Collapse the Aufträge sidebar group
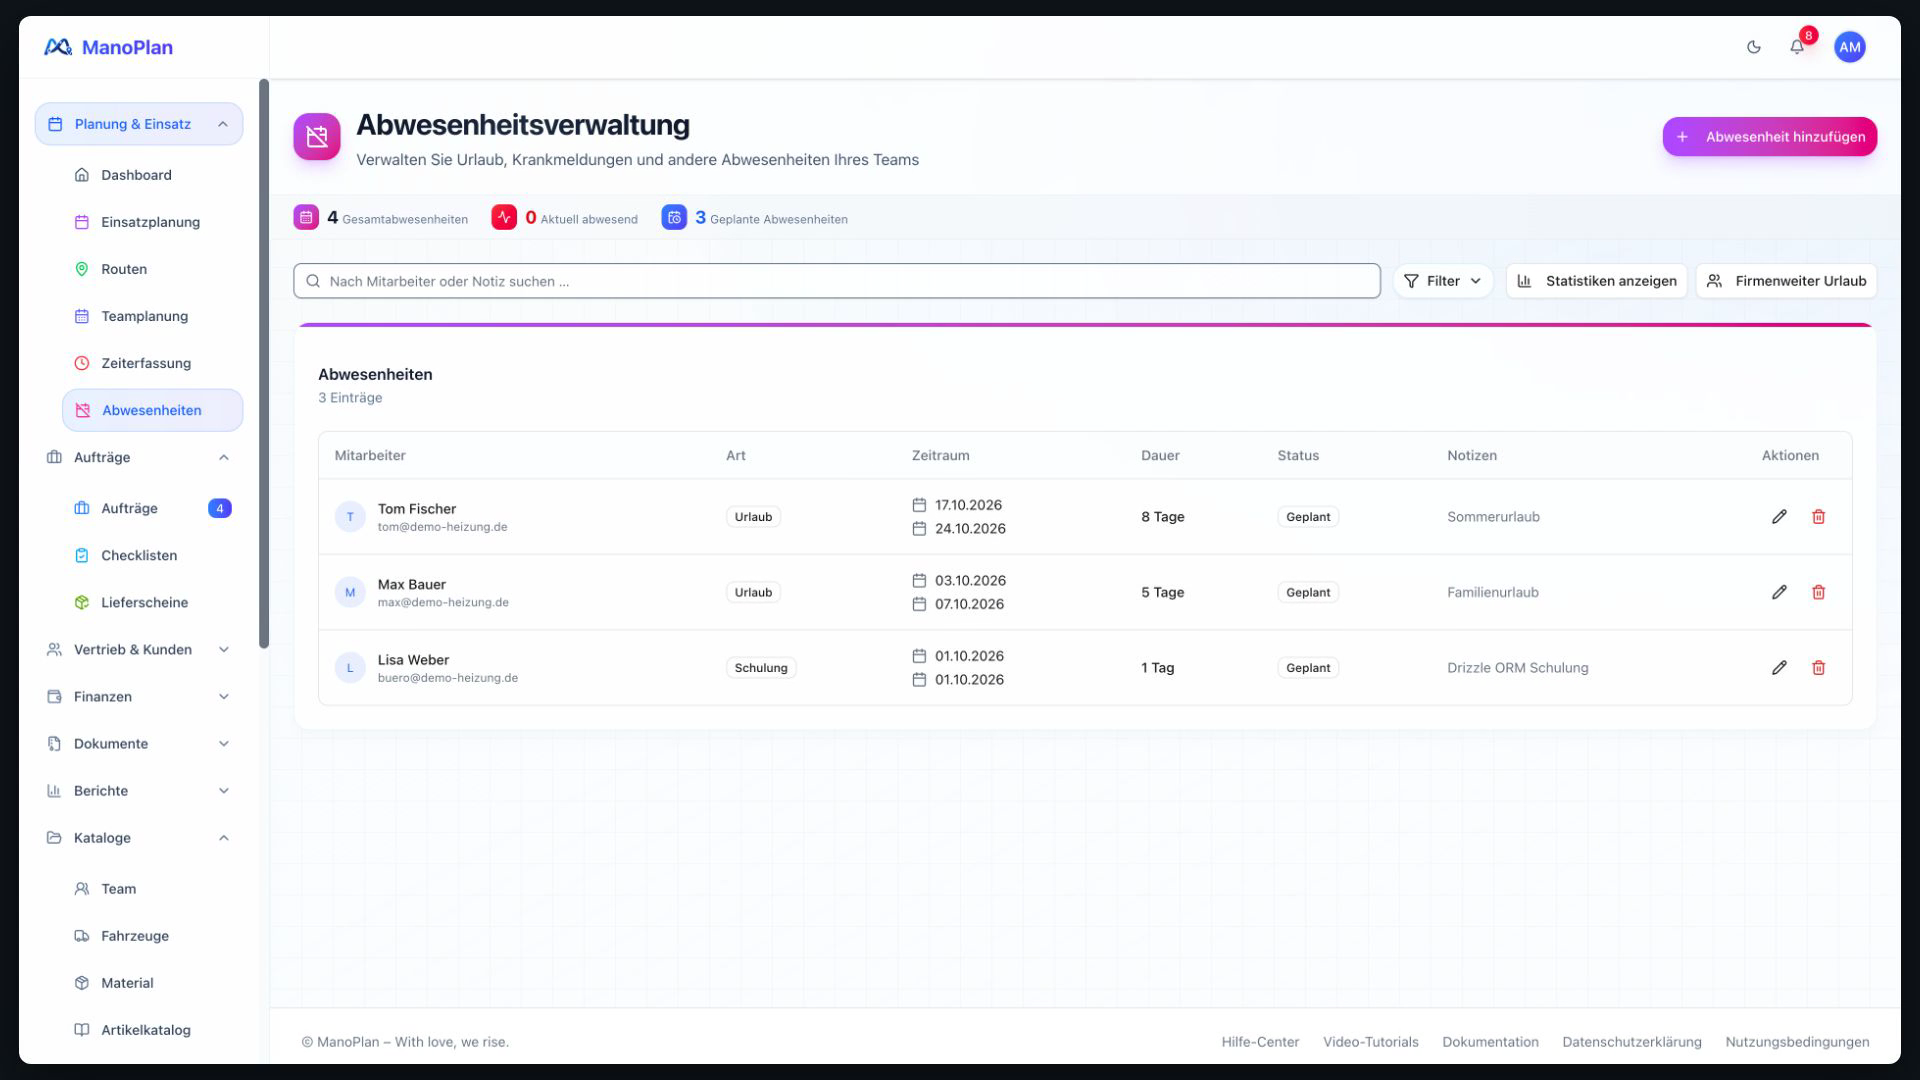The height and width of the screenshot is (1080, 1920). point(139,457)
